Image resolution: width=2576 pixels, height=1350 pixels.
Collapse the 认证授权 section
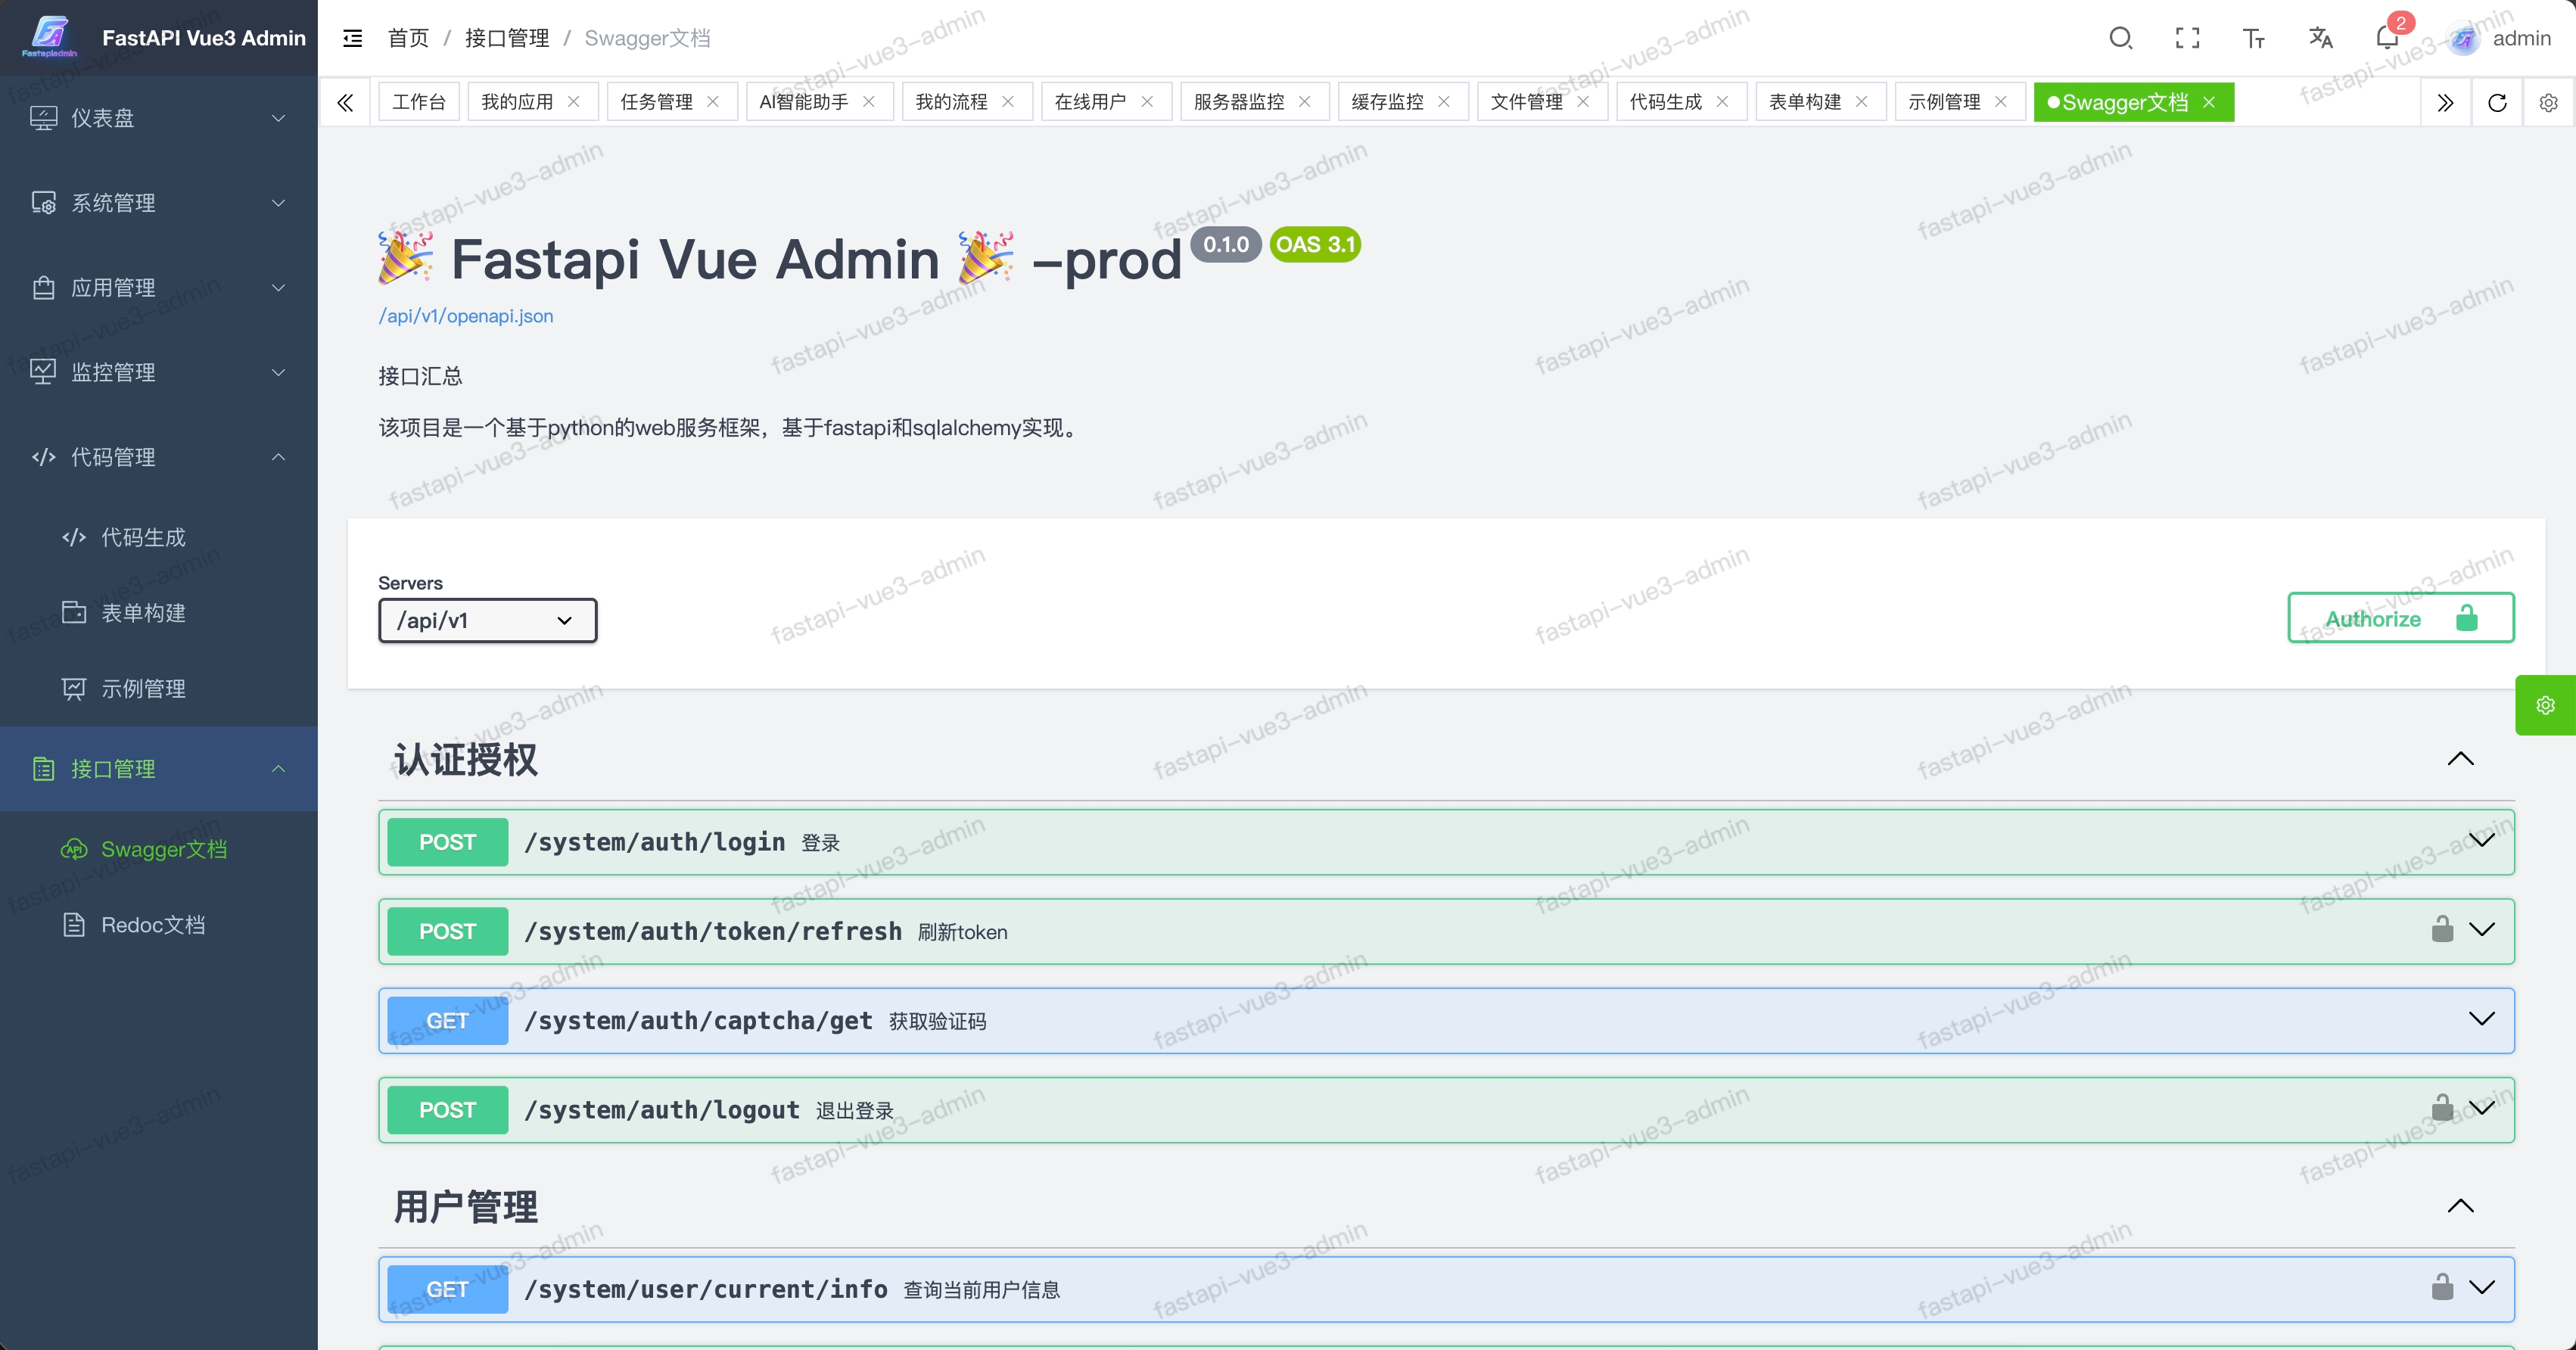tap(2460, 759)
